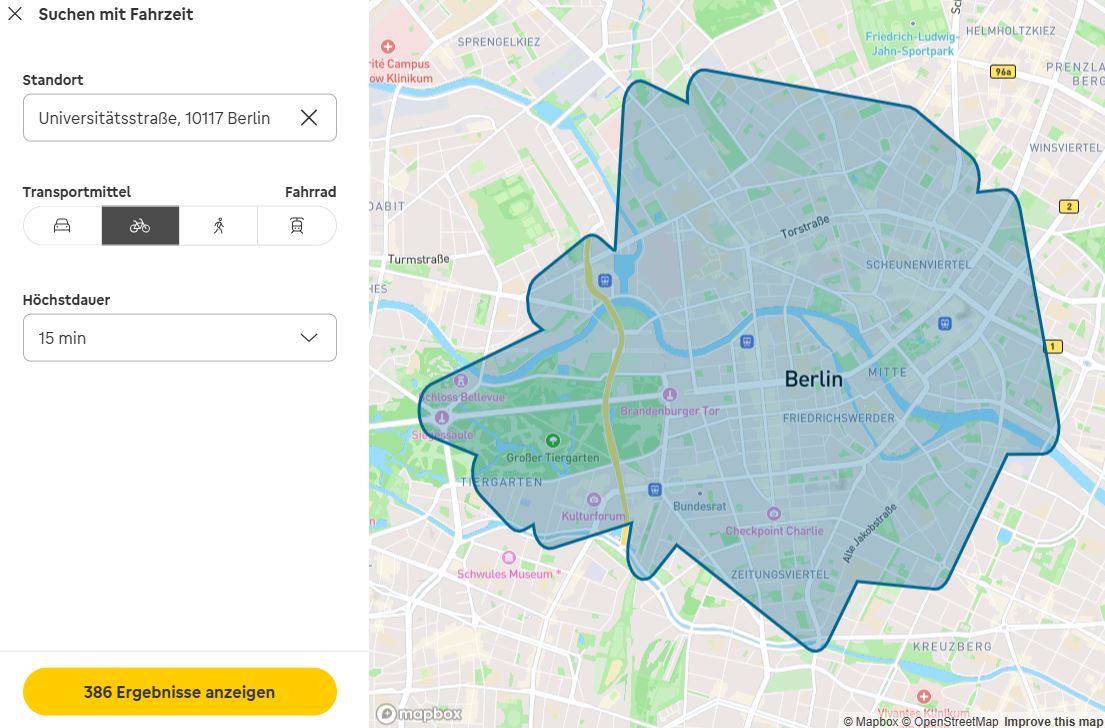Screen dimensions: 1105x728
Task: Click into the Universitätsstraße location field
Action: 155,118
